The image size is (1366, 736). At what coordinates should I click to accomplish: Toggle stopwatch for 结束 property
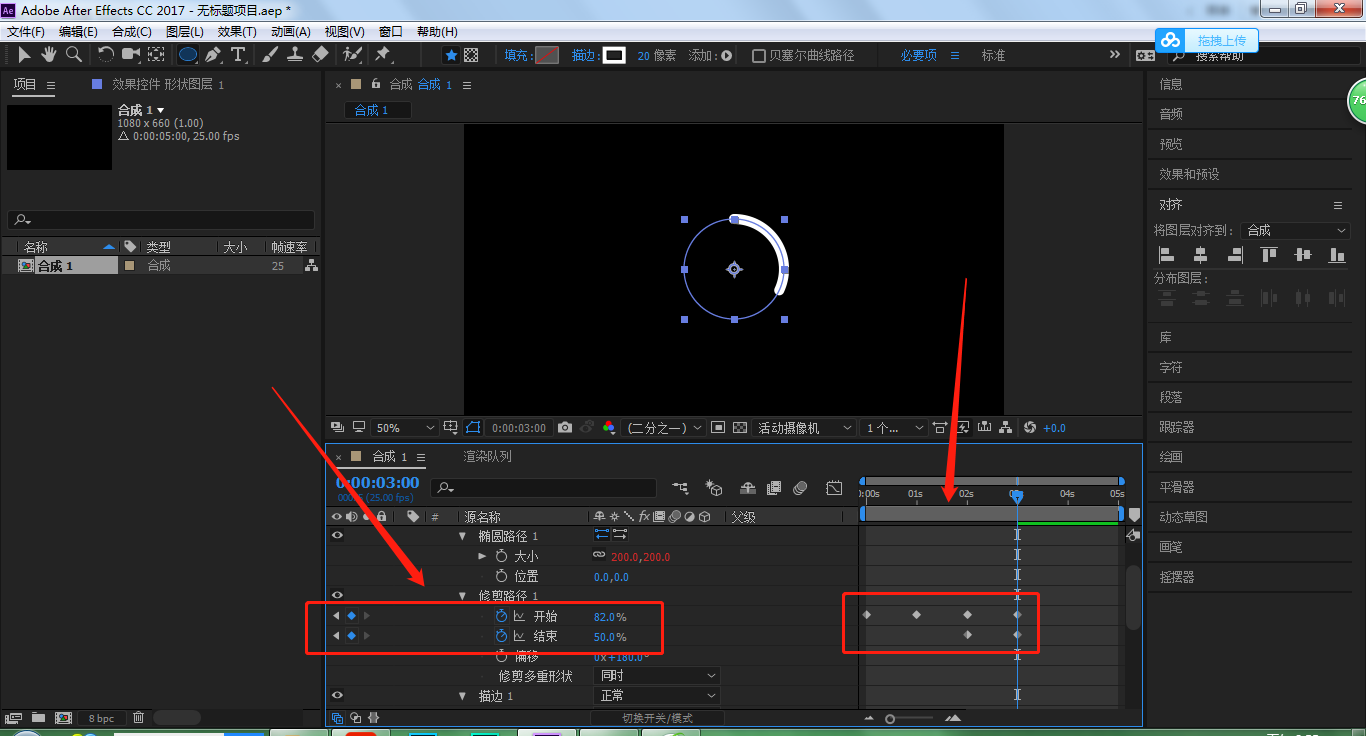[x=502, y=636]
